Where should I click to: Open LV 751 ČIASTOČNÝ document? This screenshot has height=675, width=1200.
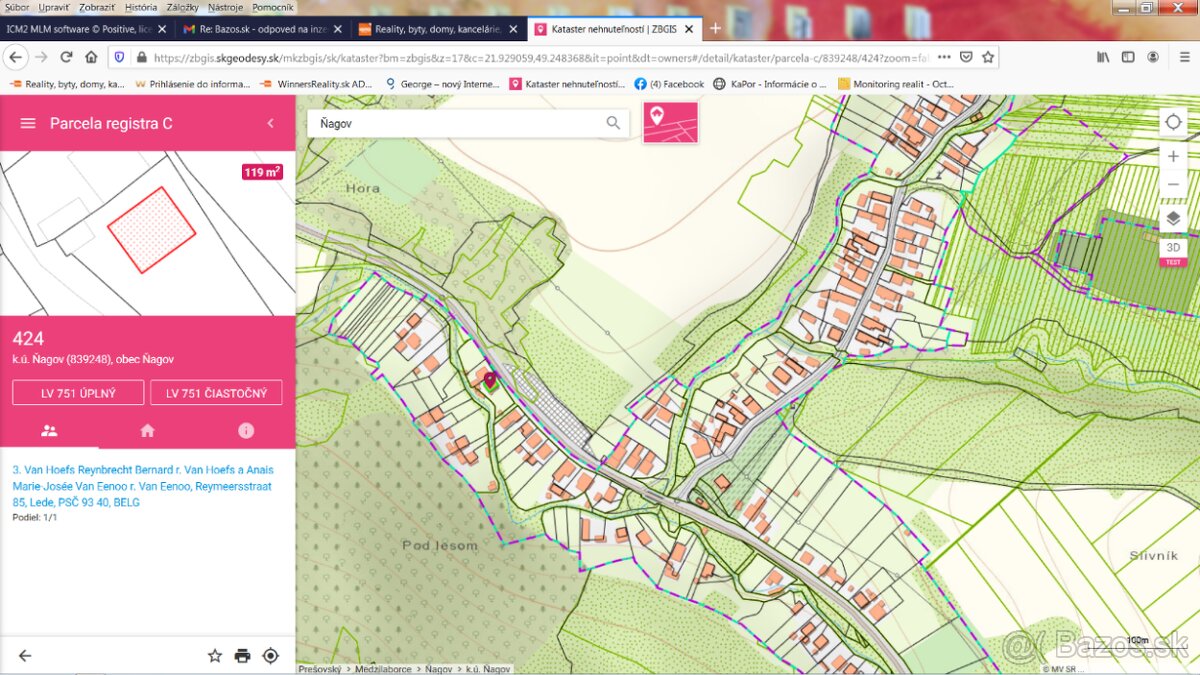click(x=216, y=393)
